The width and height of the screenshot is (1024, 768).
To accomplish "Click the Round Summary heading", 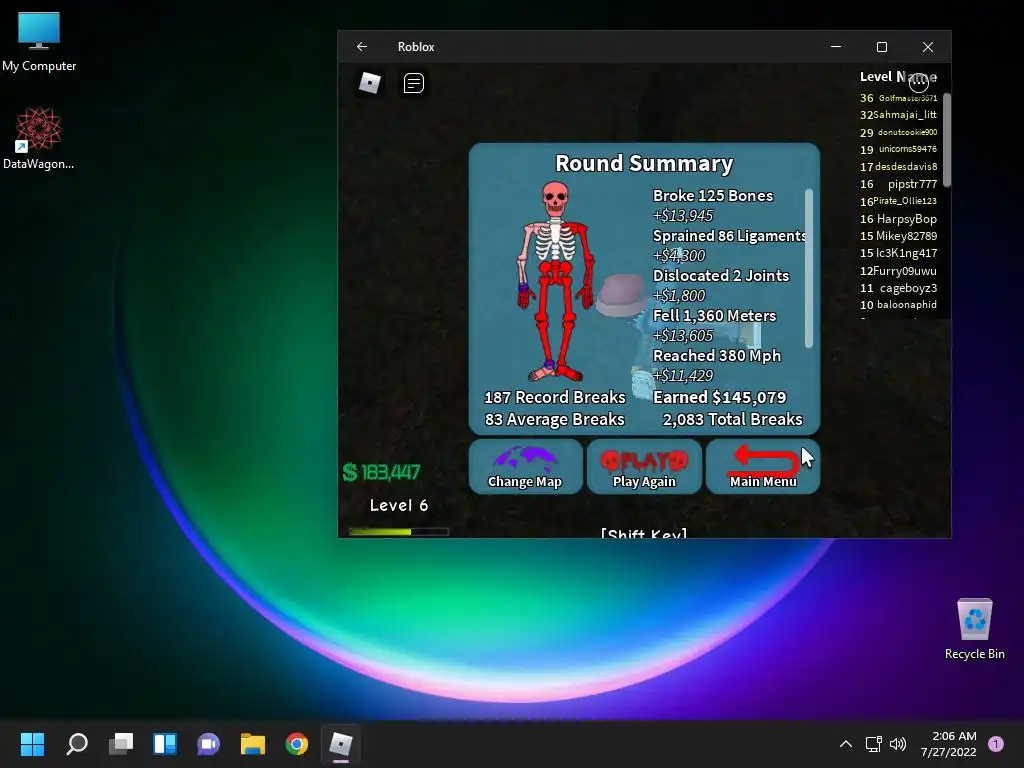I will pyautogui.click(x=644, y=163).
